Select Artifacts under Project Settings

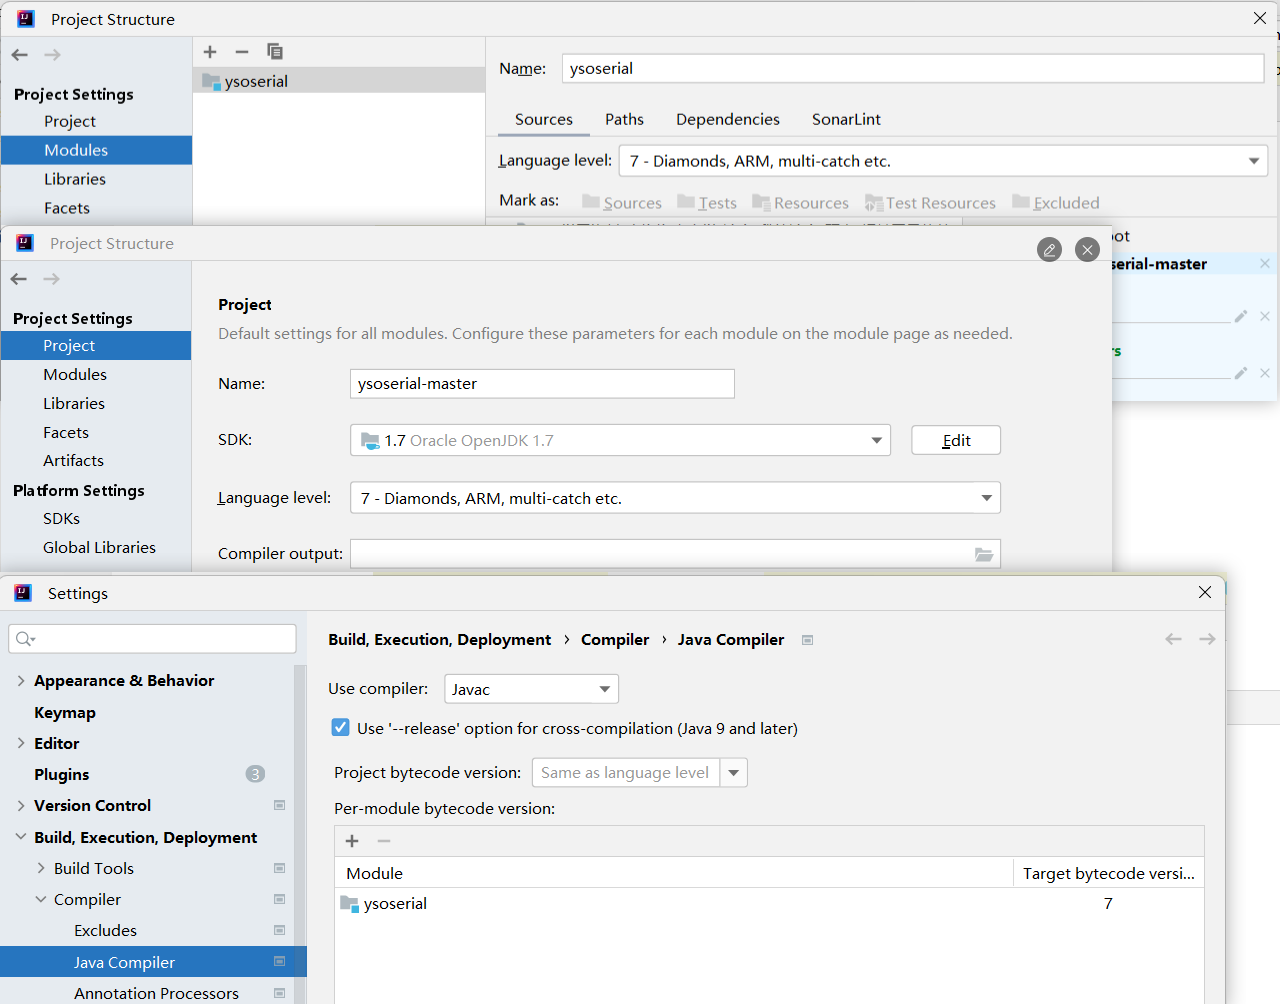pyautogui.click(x=73, y=461)
